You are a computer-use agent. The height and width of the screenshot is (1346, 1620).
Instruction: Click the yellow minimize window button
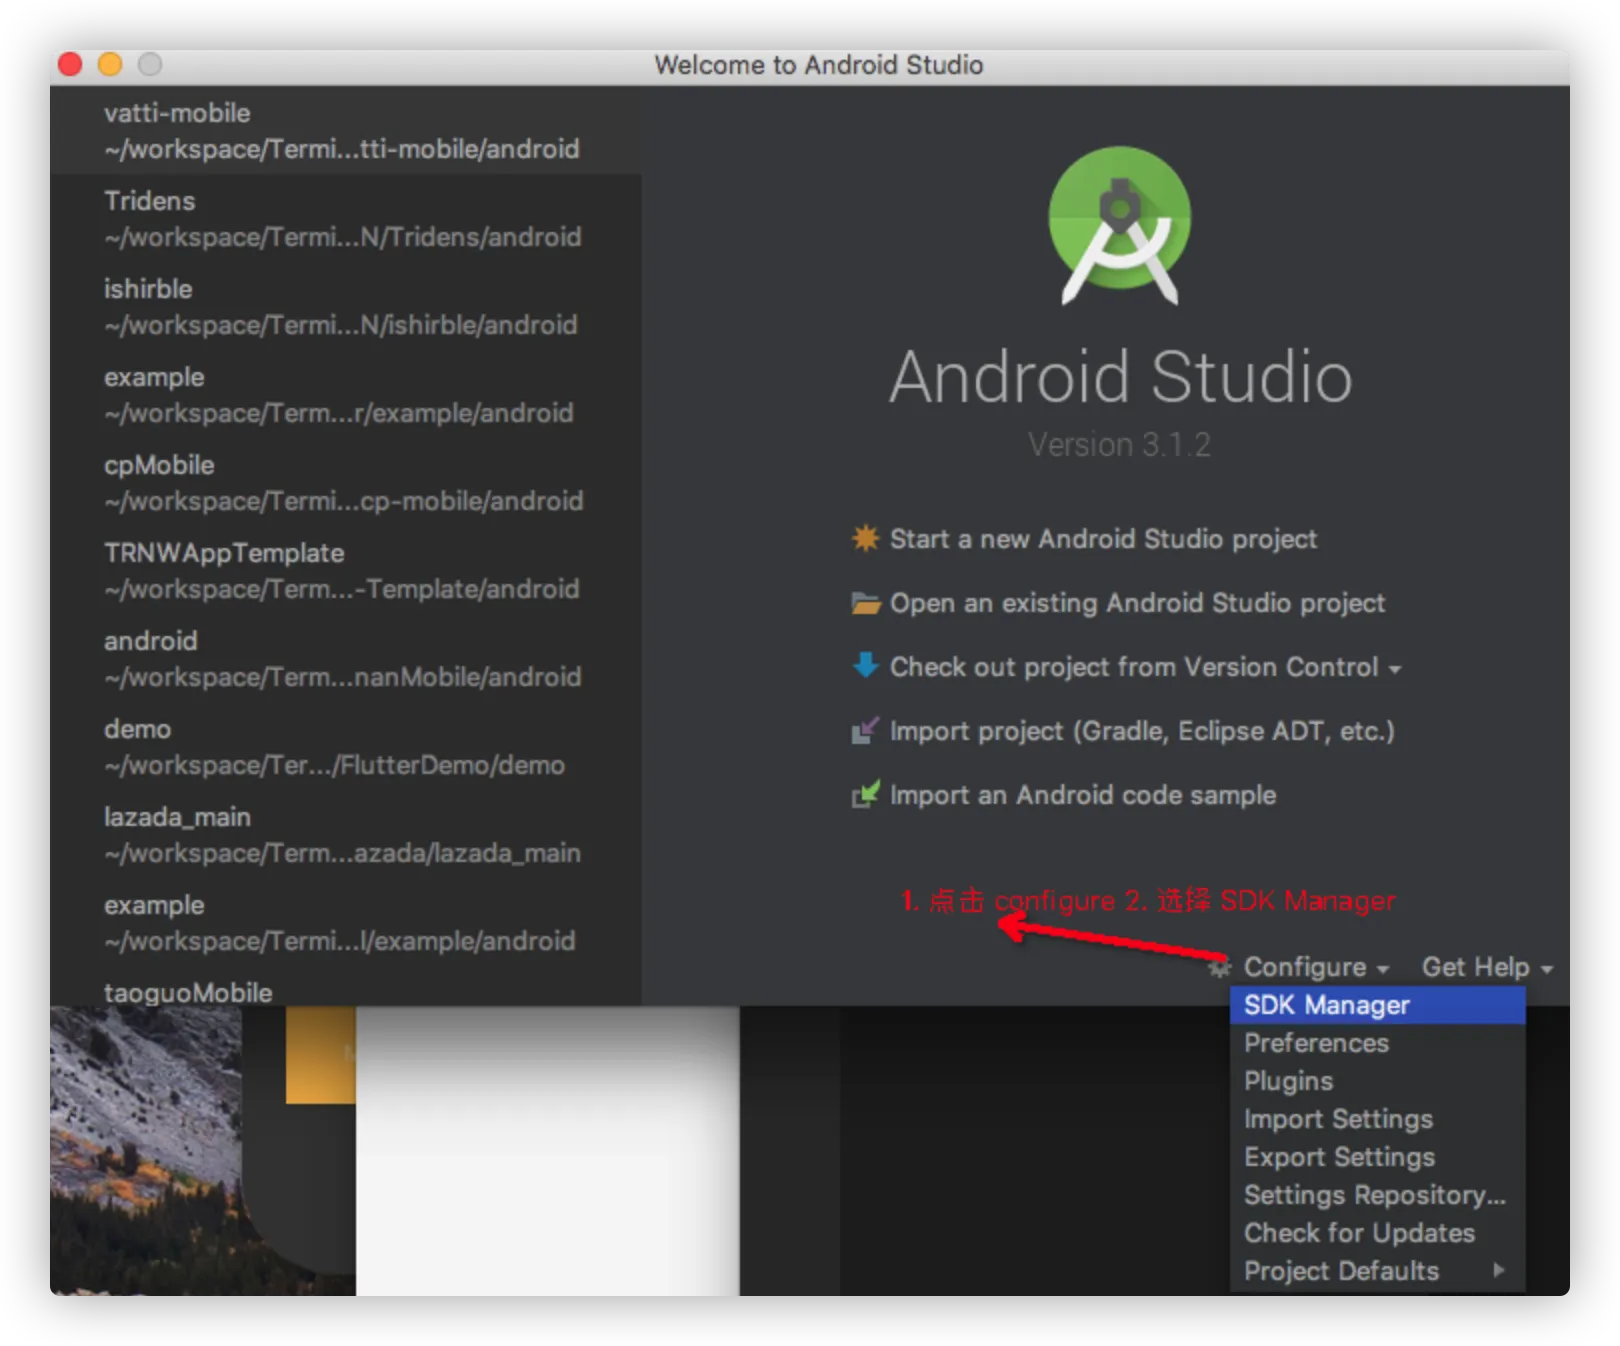click(x=110, y=65)
